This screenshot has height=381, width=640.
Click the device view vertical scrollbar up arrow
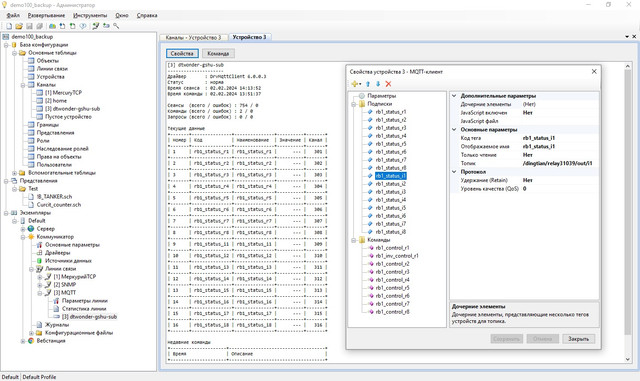coord(628,66)
